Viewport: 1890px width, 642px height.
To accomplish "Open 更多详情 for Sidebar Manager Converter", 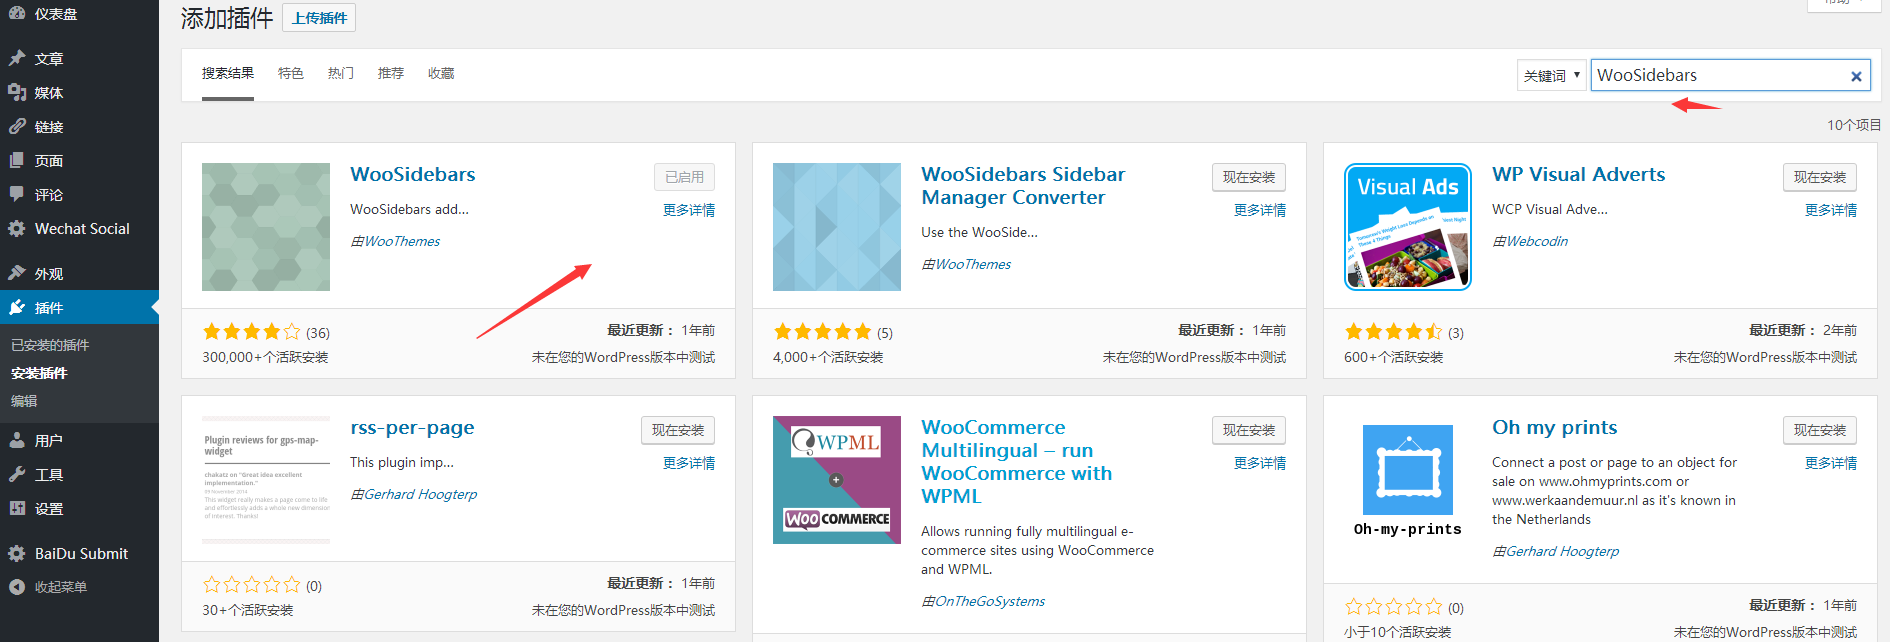I will click(x=1260, y=210).
